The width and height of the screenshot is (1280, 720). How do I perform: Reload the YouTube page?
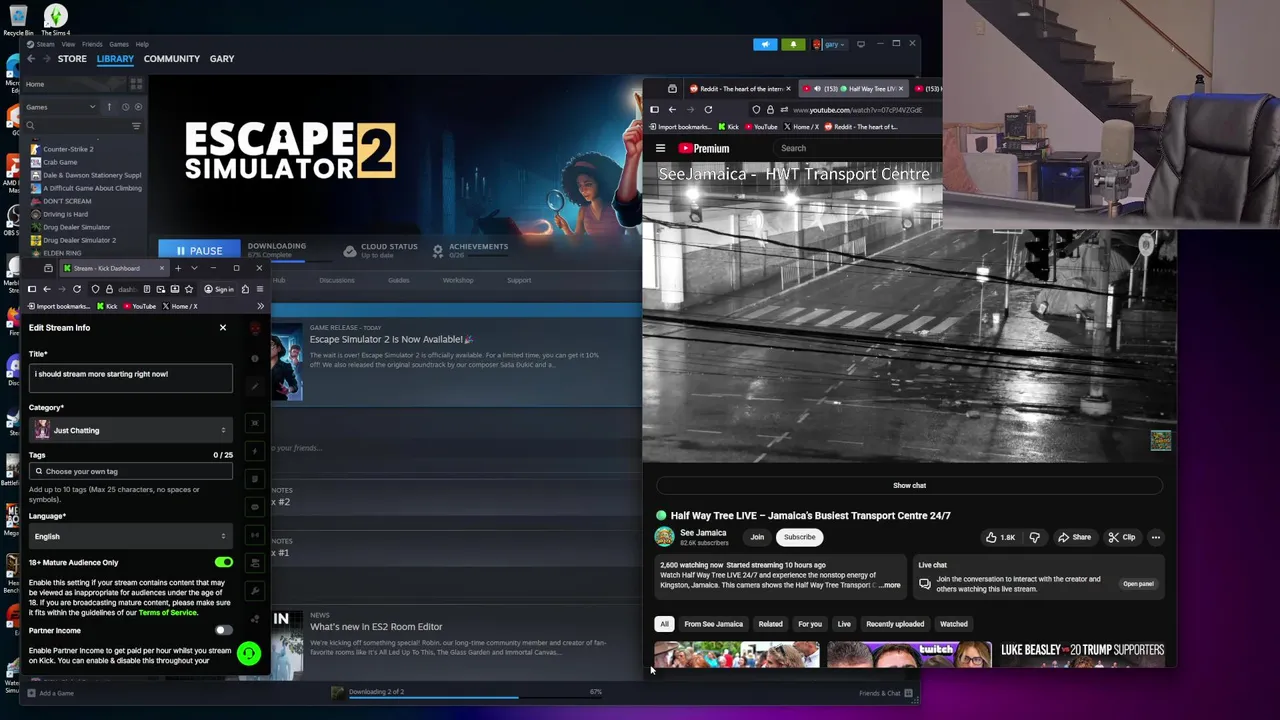coord(708,110)
